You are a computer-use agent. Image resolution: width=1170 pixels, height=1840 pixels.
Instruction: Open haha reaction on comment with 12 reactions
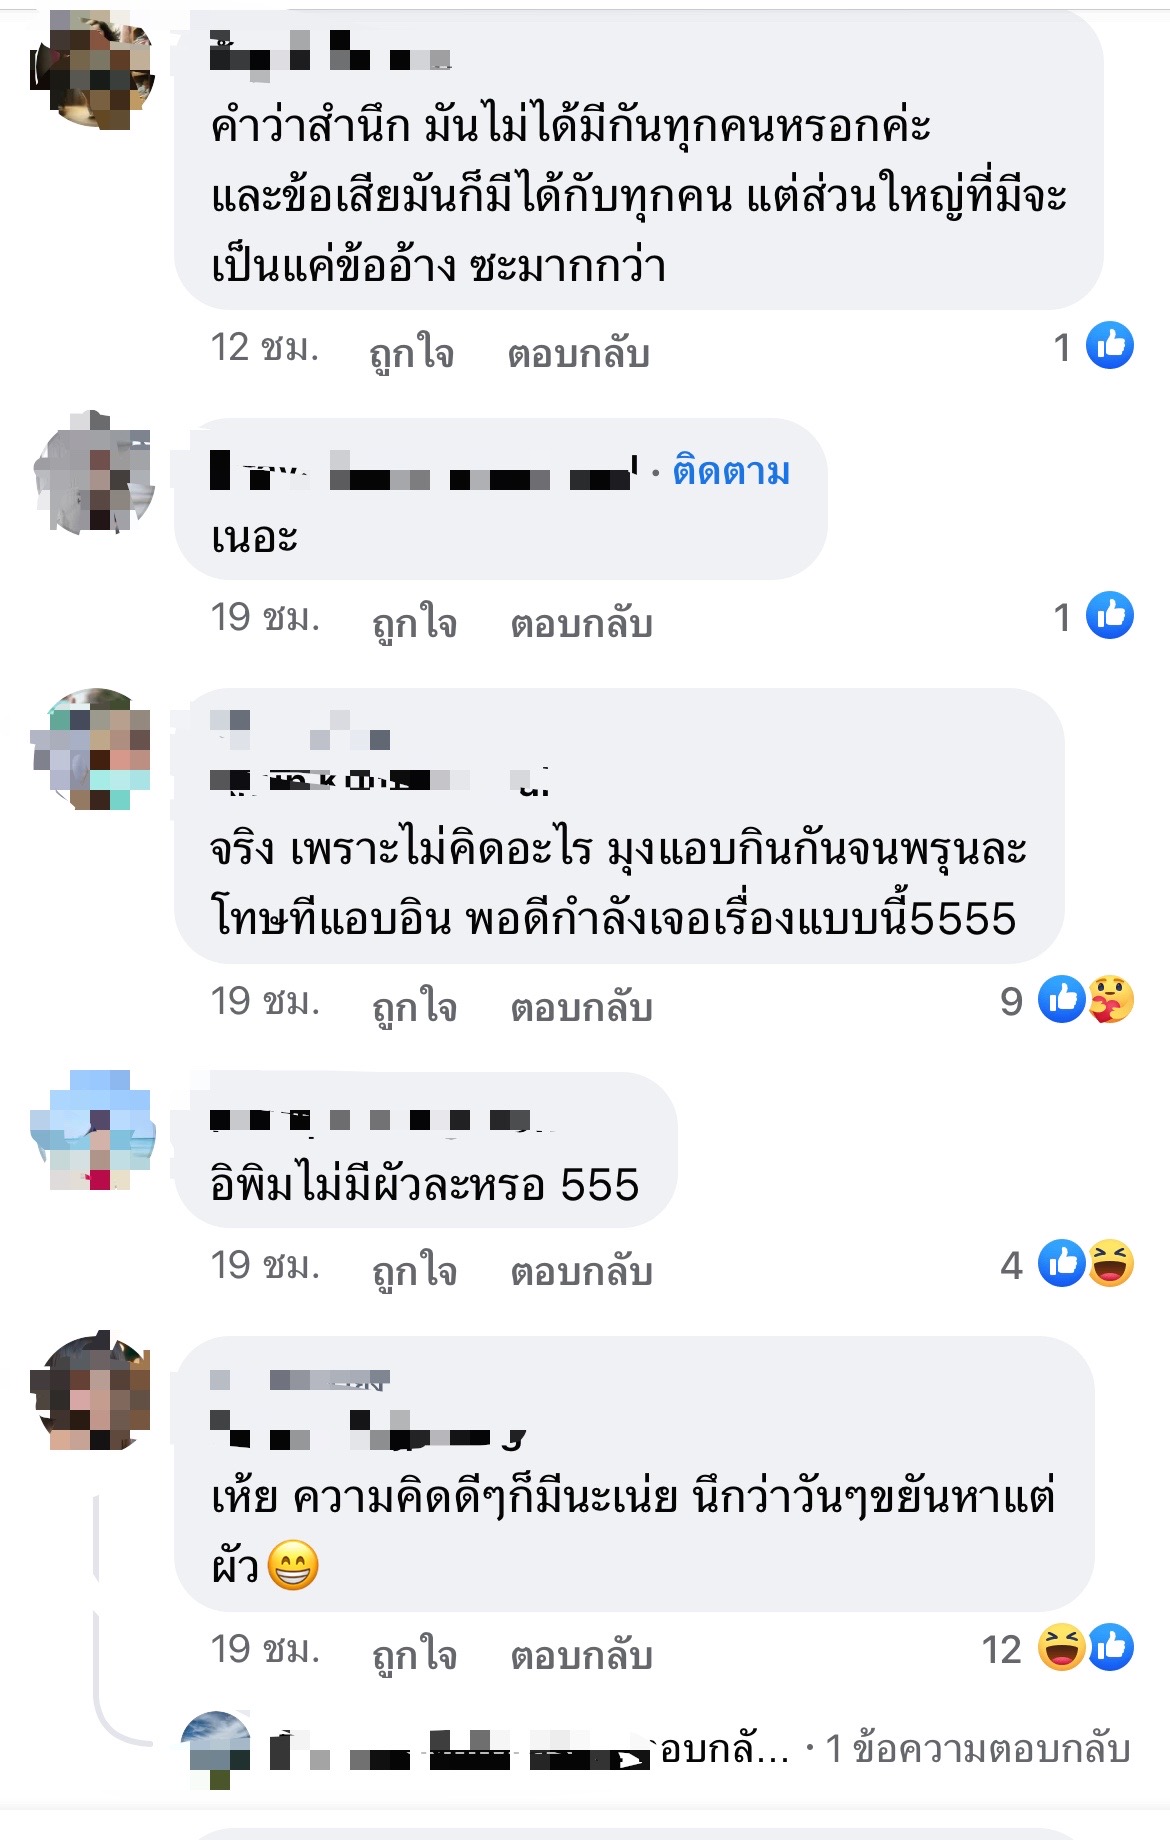point(1061,1647)
